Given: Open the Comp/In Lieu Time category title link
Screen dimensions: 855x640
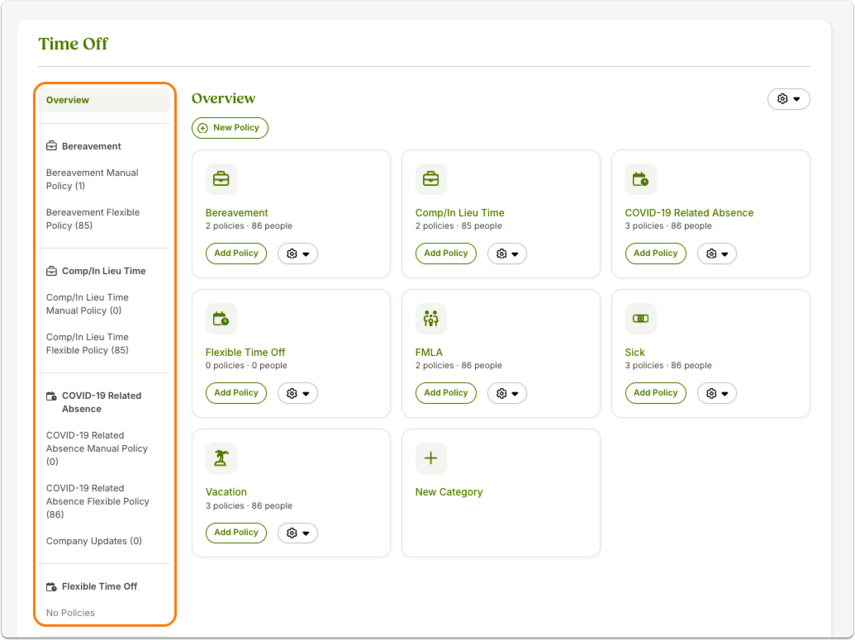Looking at the screenshot, I should [460, 213].
